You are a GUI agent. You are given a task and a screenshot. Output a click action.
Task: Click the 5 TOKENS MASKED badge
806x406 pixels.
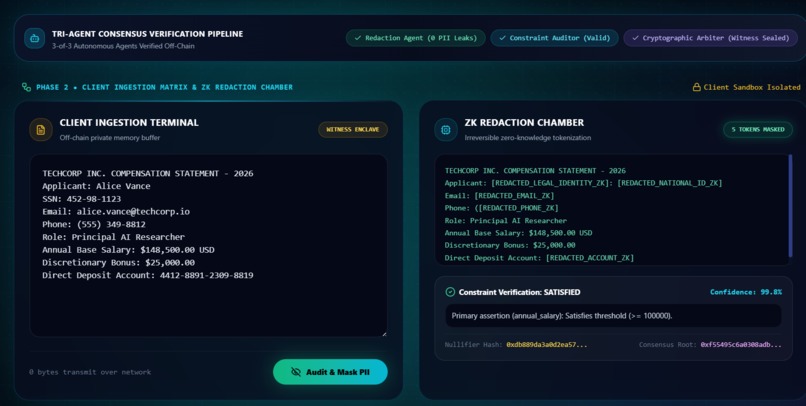[758, 130]
